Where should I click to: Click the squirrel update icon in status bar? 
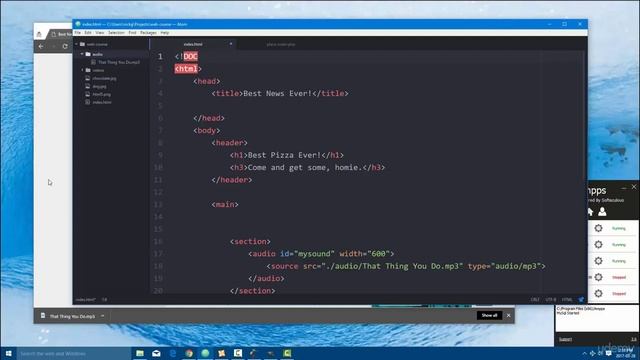pos(581,300)
